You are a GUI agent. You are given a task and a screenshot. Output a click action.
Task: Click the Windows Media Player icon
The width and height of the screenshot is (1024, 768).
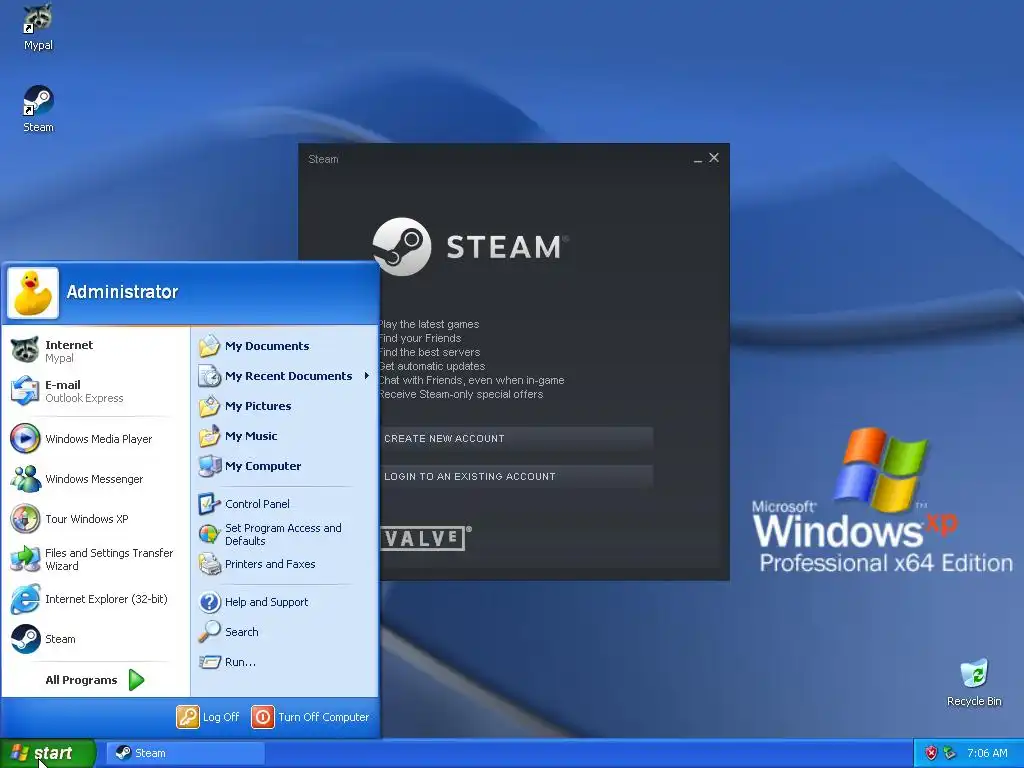(25, 438)
